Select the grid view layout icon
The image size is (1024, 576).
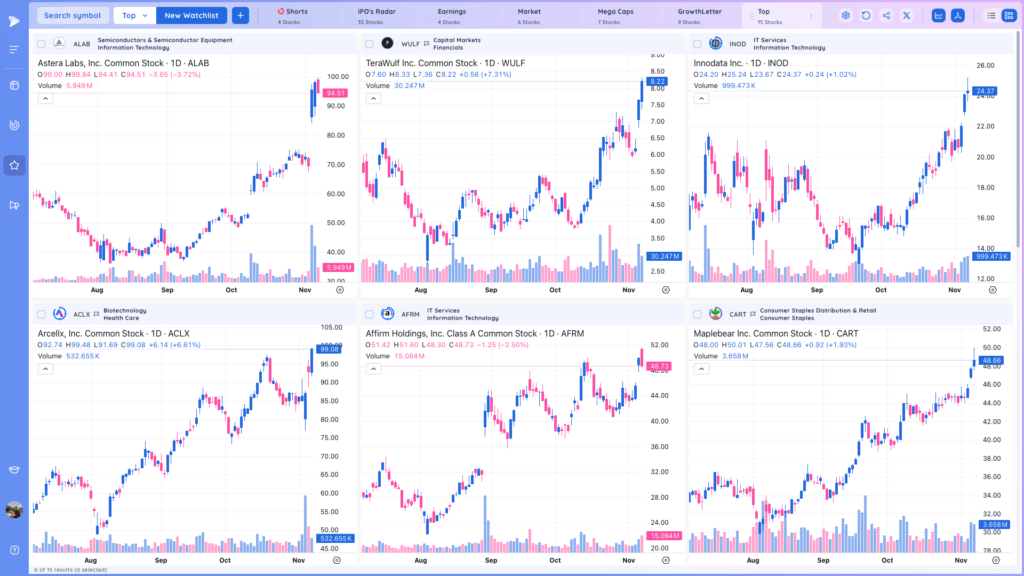click(1008, 15)
